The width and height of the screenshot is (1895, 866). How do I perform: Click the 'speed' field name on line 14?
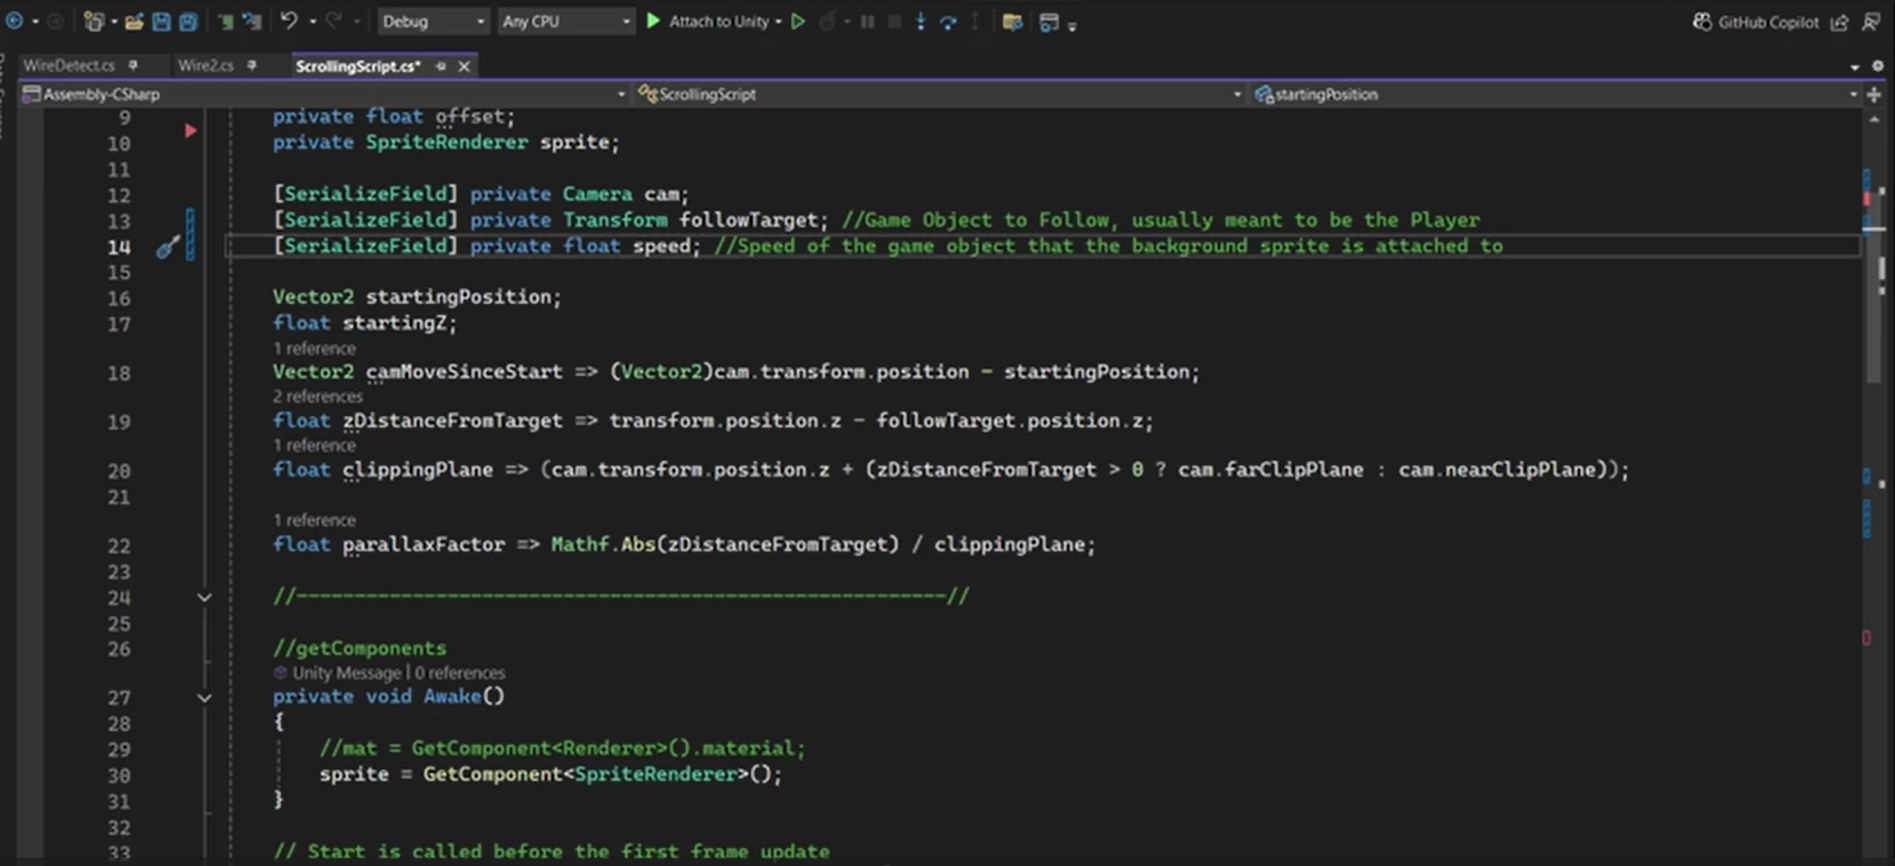tap(661, 246)
